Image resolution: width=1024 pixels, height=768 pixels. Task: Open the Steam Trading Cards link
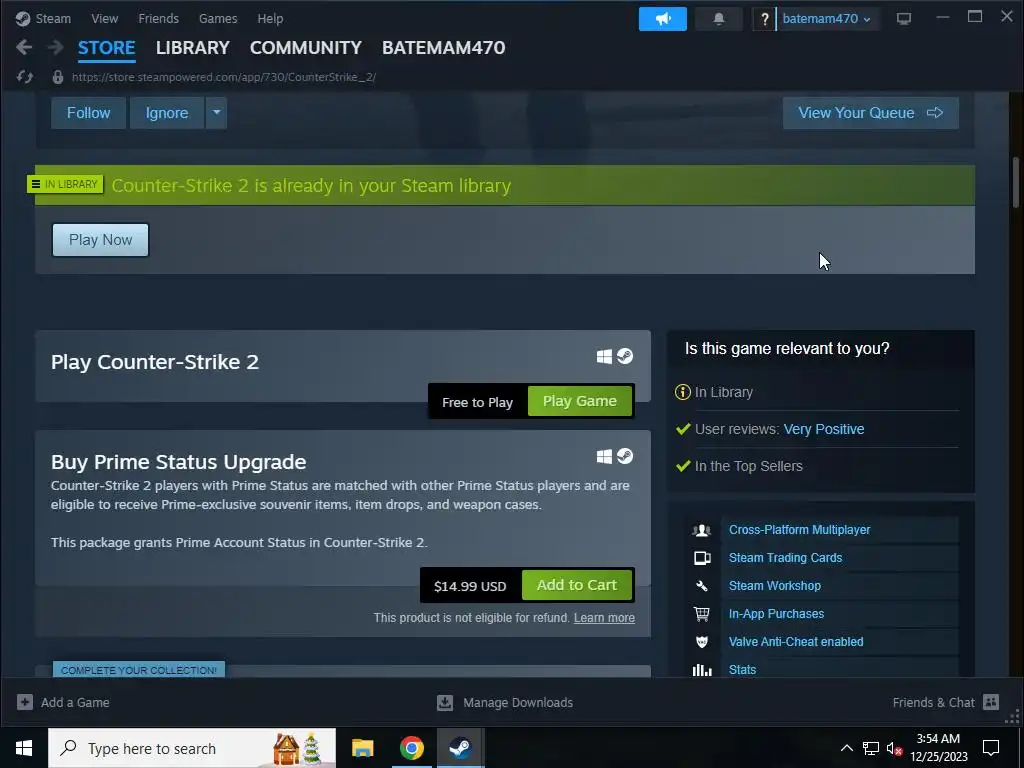[x=785, y=558]
